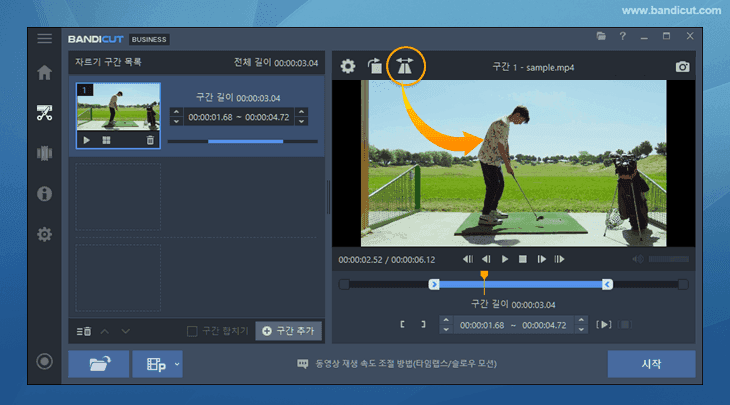
Task: Click the video preview area
Action: [x=514, y=163]
